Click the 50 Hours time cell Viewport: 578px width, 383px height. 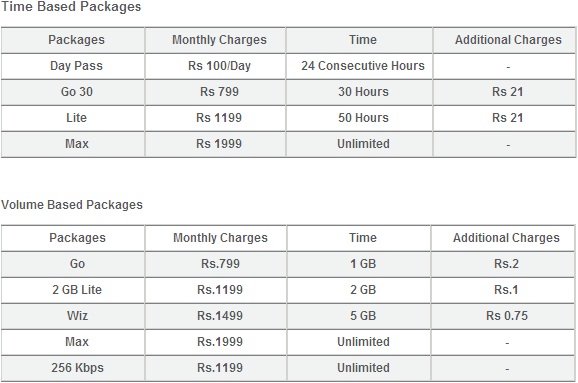click(x=363, y=118)
